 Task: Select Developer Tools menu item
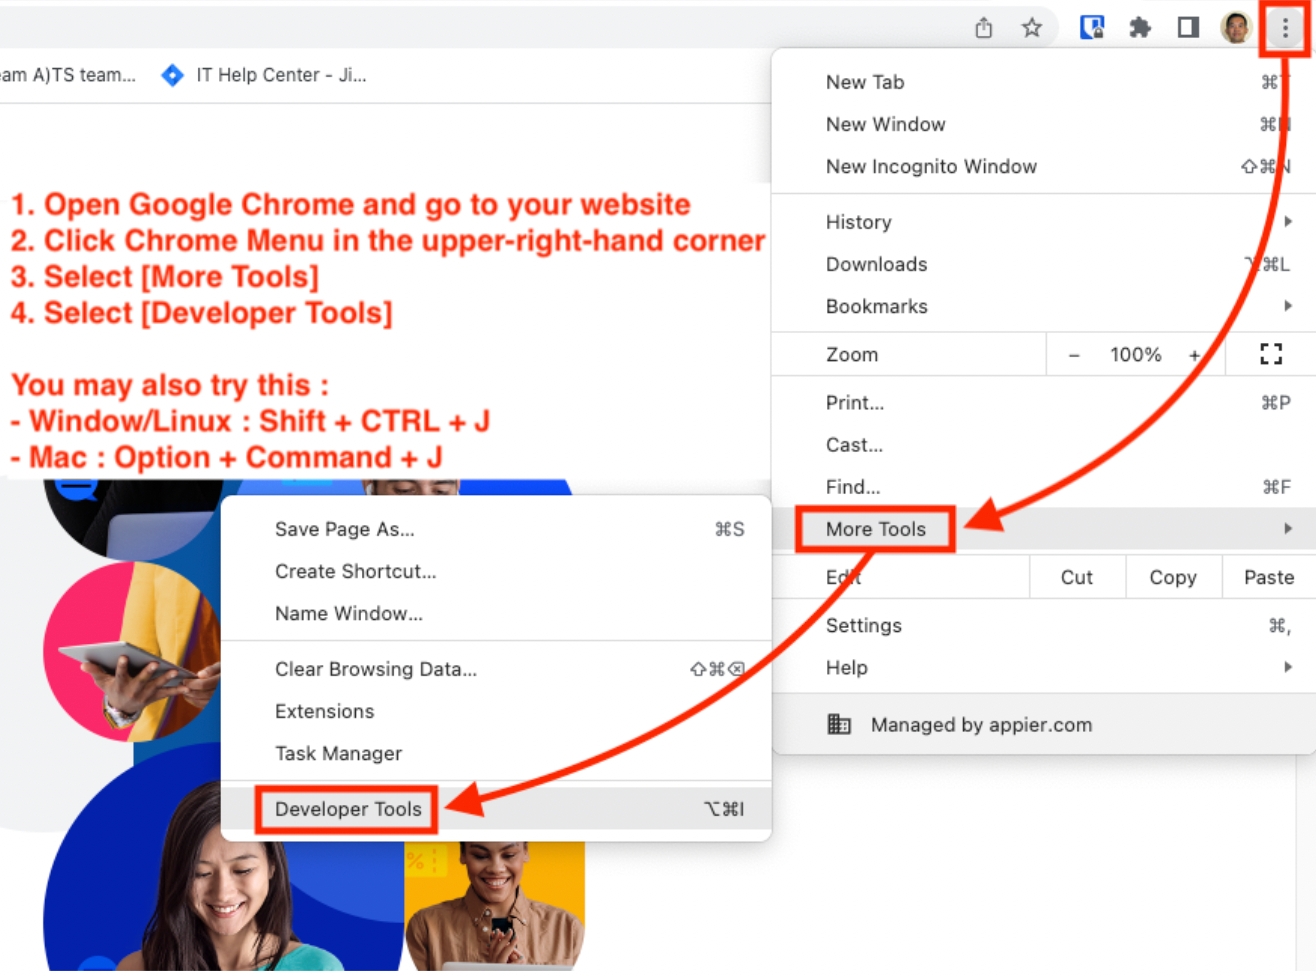click(348, 809)
